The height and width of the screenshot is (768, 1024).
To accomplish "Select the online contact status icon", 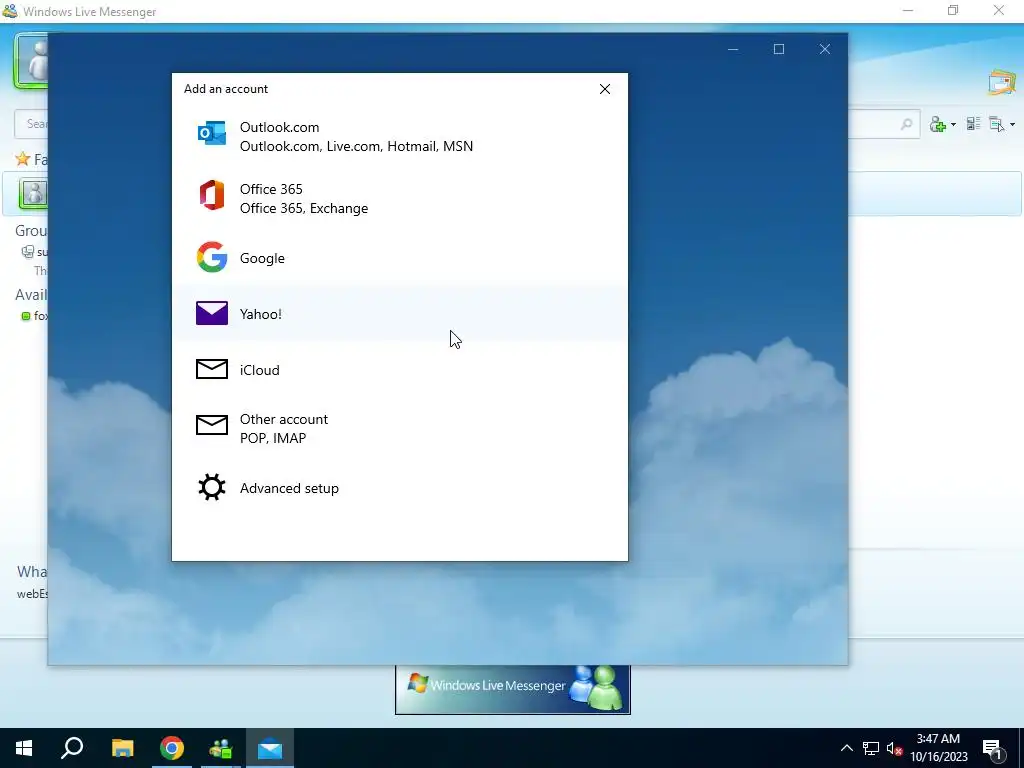I will point(26,316).
